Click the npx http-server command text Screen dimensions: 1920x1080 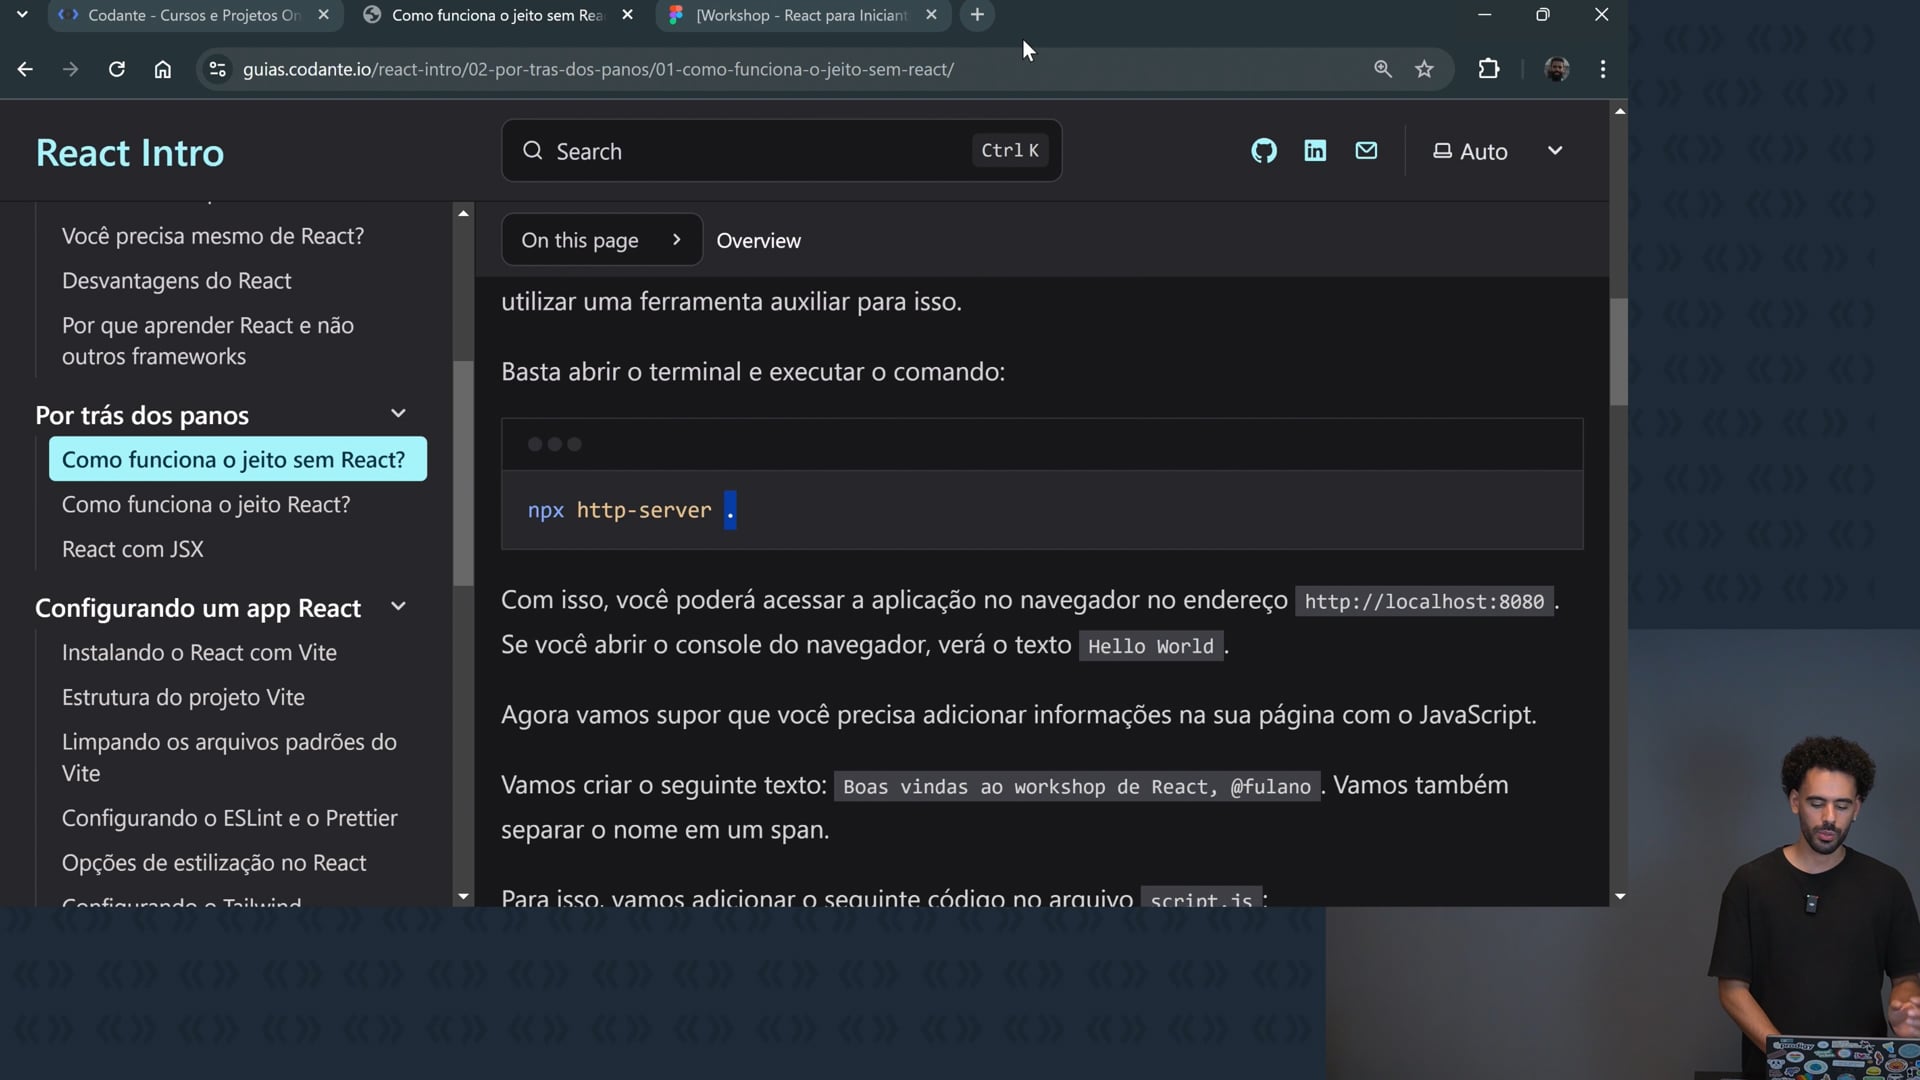click(632, 510)
